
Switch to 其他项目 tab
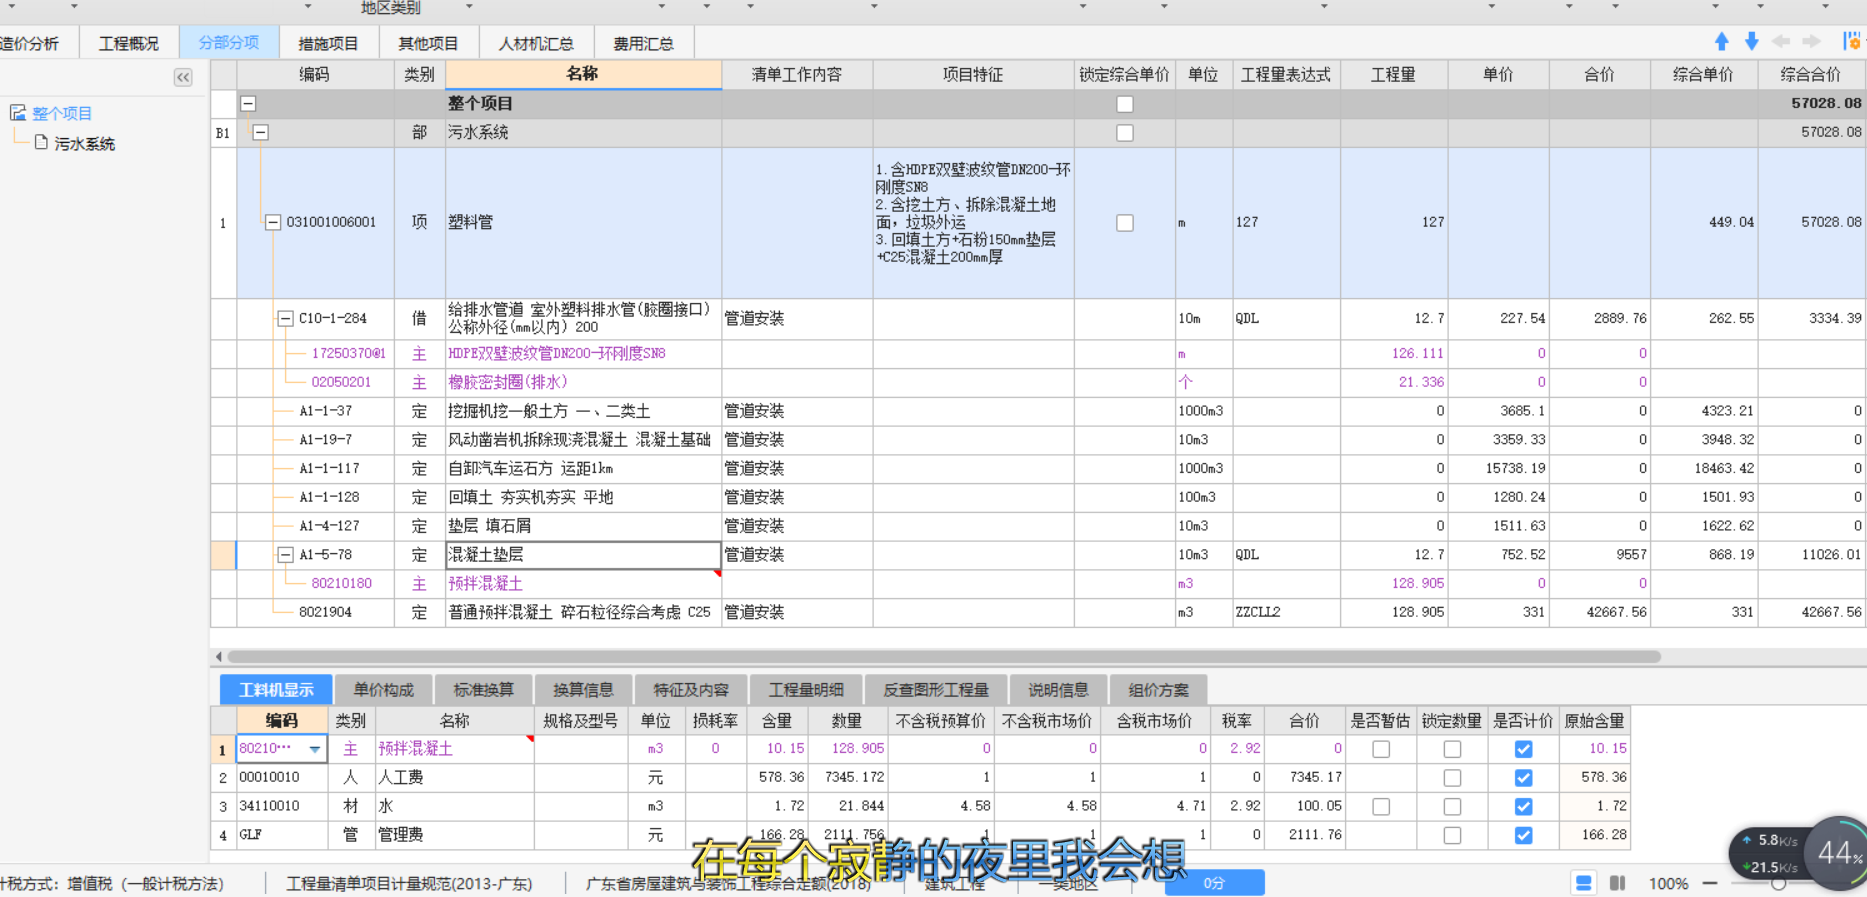(428, 44)
